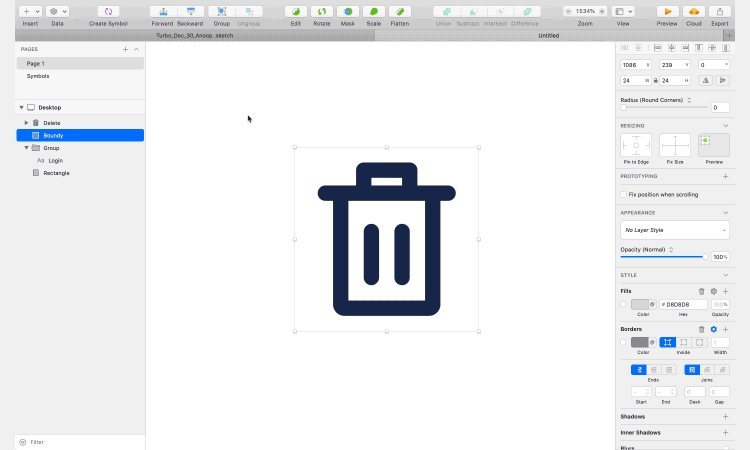Add a new Shadow with plus
Image resolution: width=750 pixels, height=450 pixels.
tap(726, 417)
